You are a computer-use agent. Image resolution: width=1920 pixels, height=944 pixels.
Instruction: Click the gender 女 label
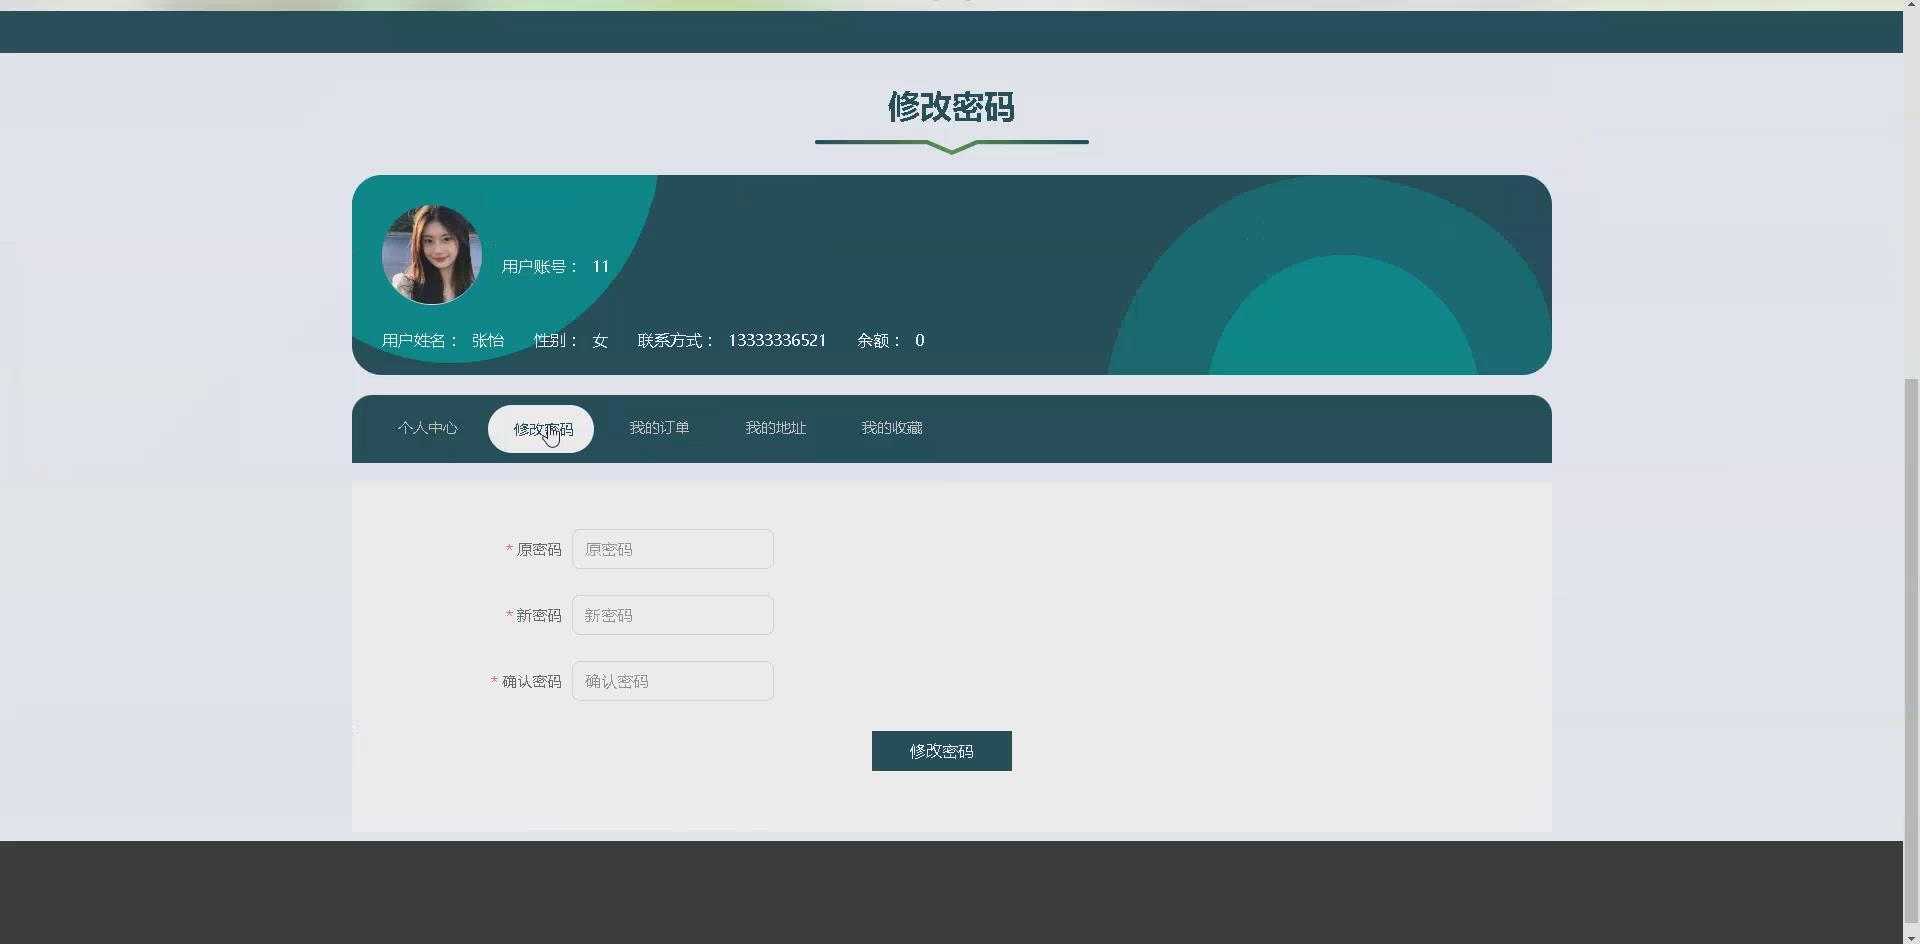[598, 340]
